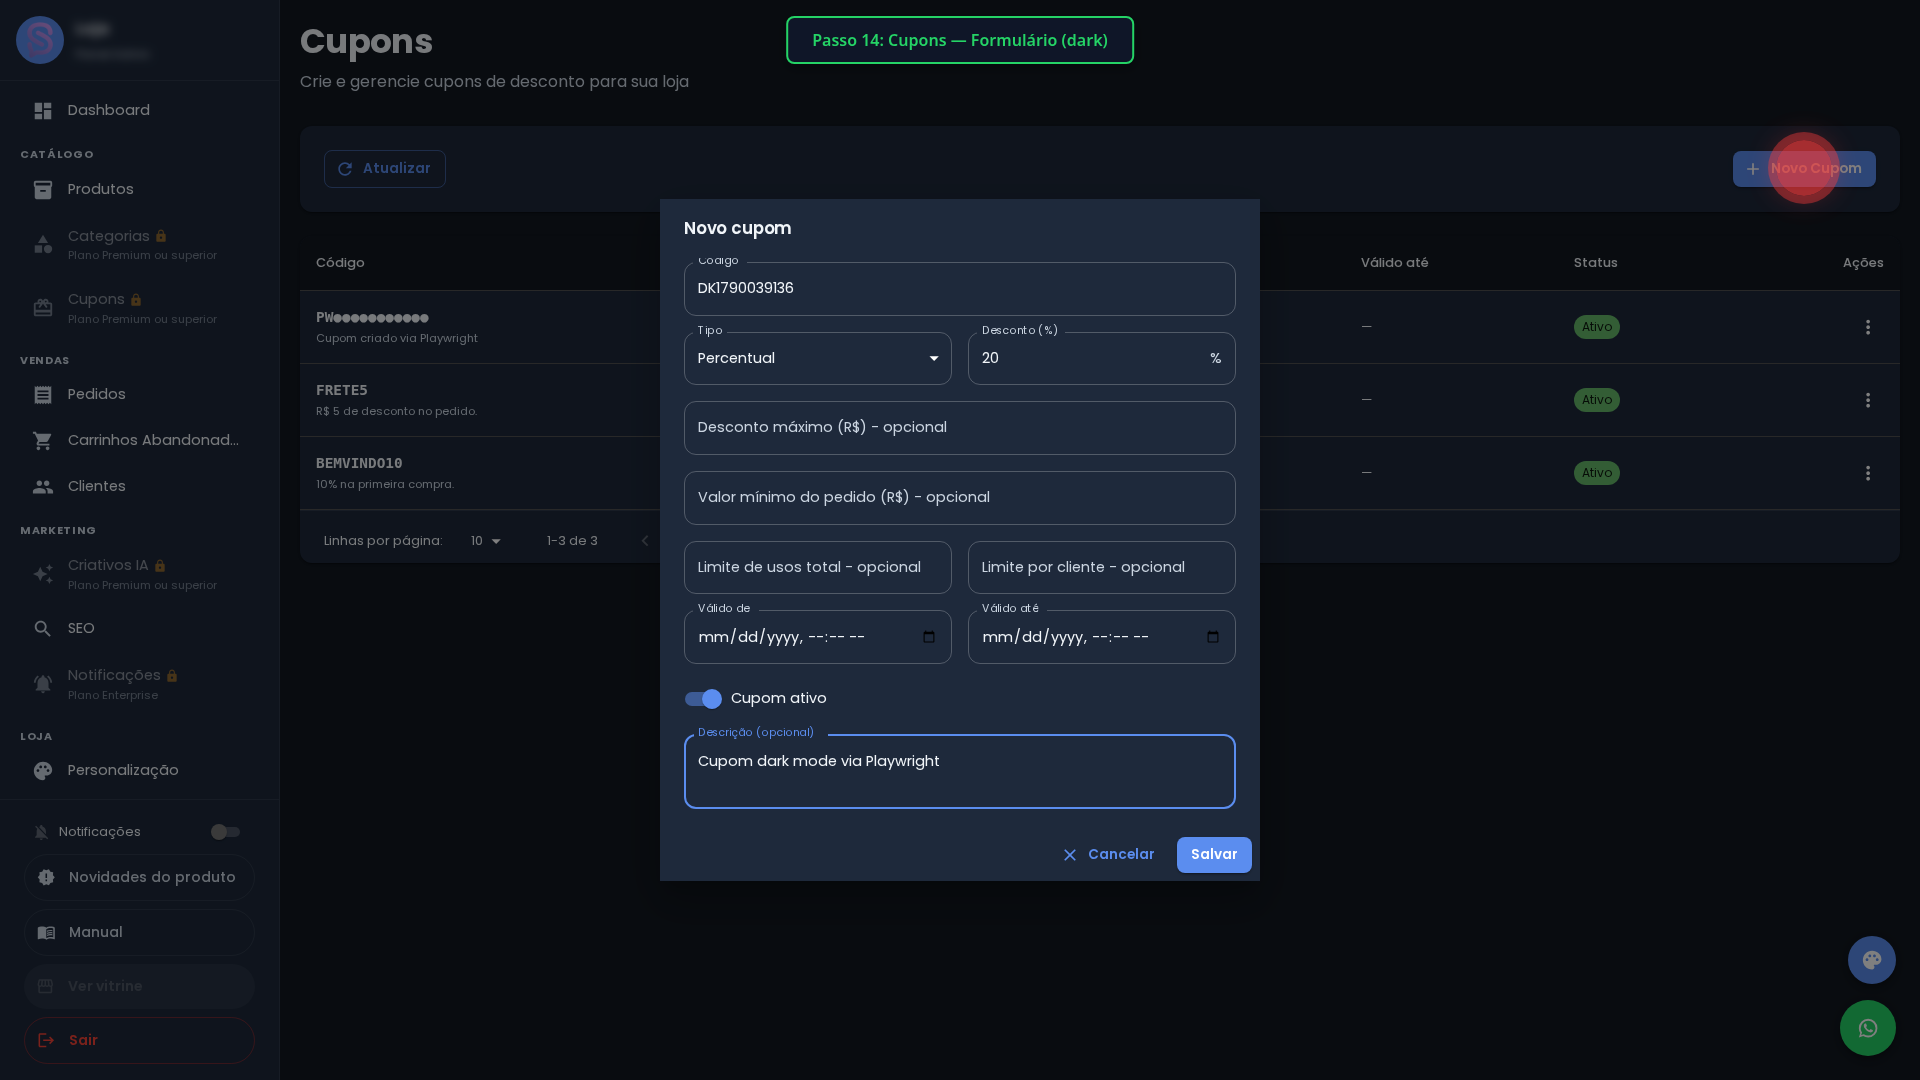Click the BEMVINDO10 coupon code
Image resolution: width=1920 pixels, height=1080 pixels.
point(359,463)
